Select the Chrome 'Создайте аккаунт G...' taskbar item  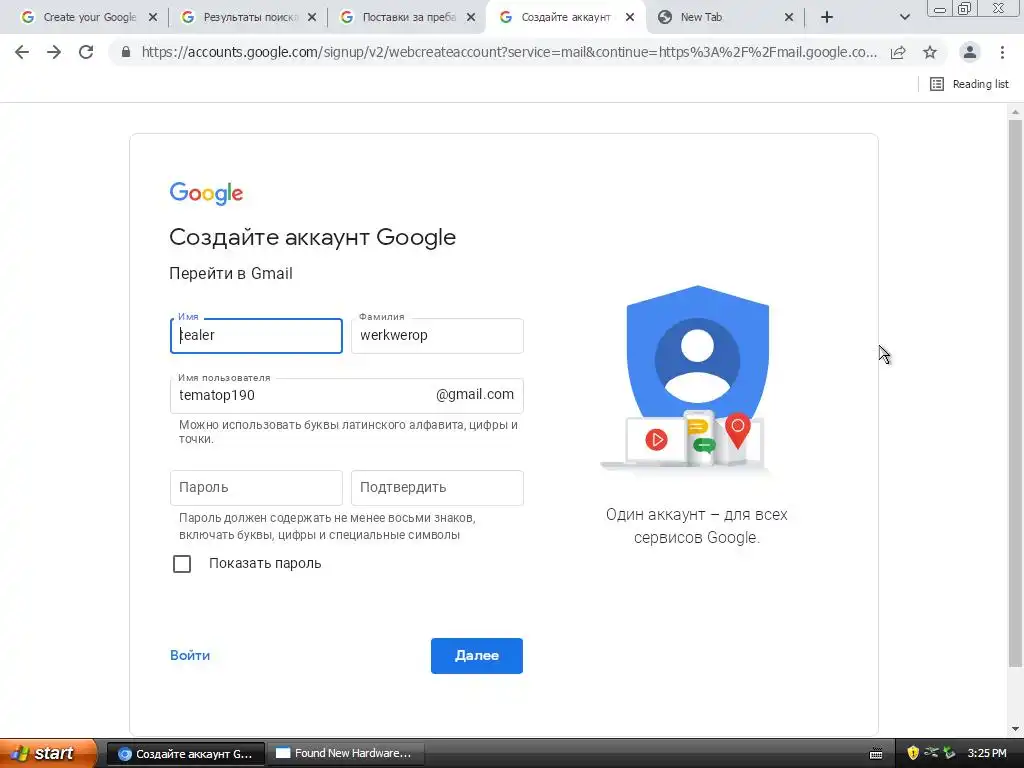186,754
